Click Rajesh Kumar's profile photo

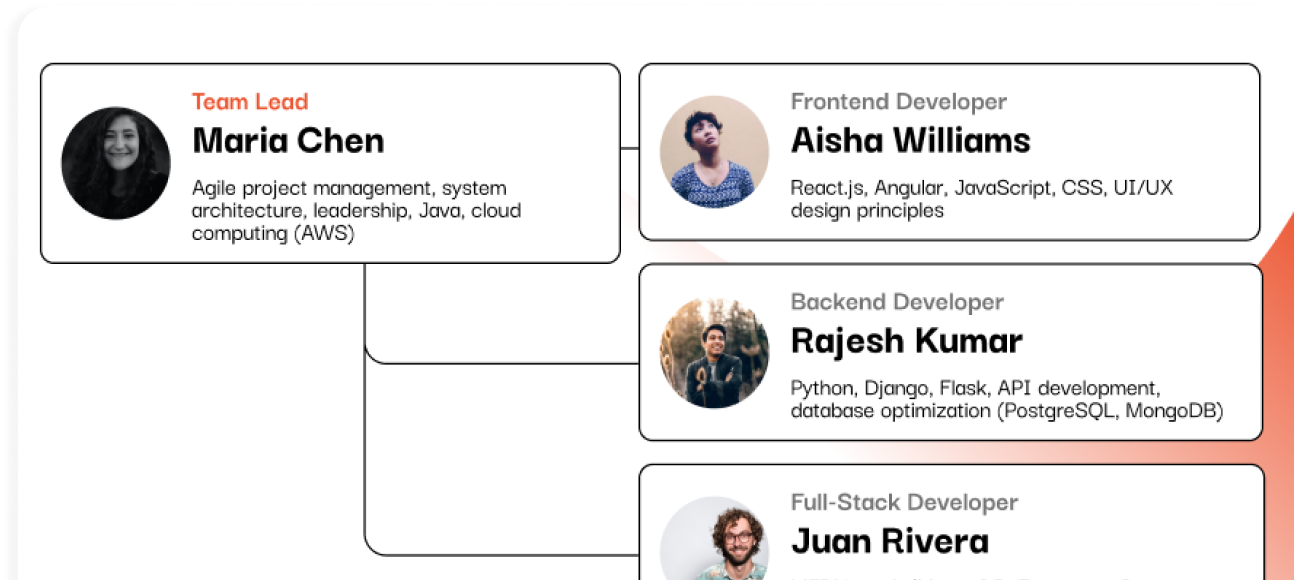pyautogui.click(x=714, y=353)
